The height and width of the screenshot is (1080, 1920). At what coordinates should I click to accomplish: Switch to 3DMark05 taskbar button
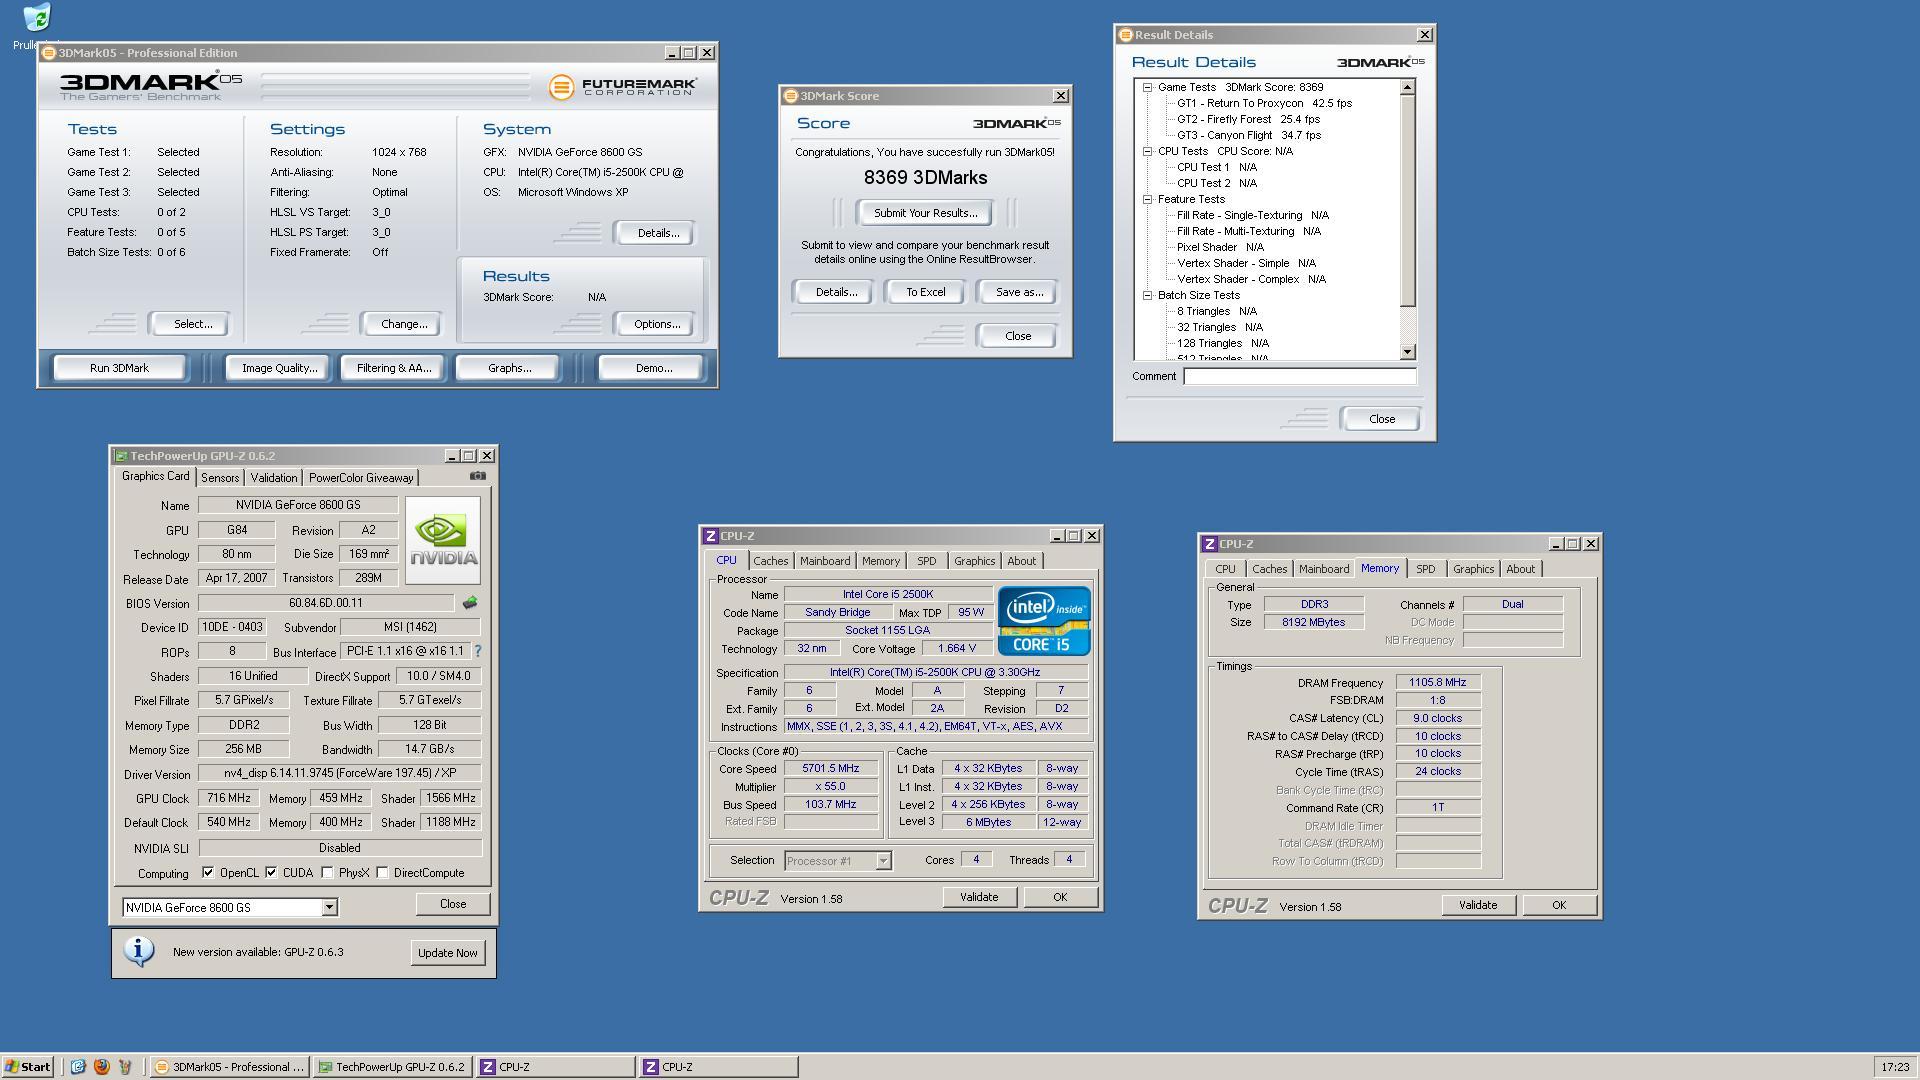229,1067
